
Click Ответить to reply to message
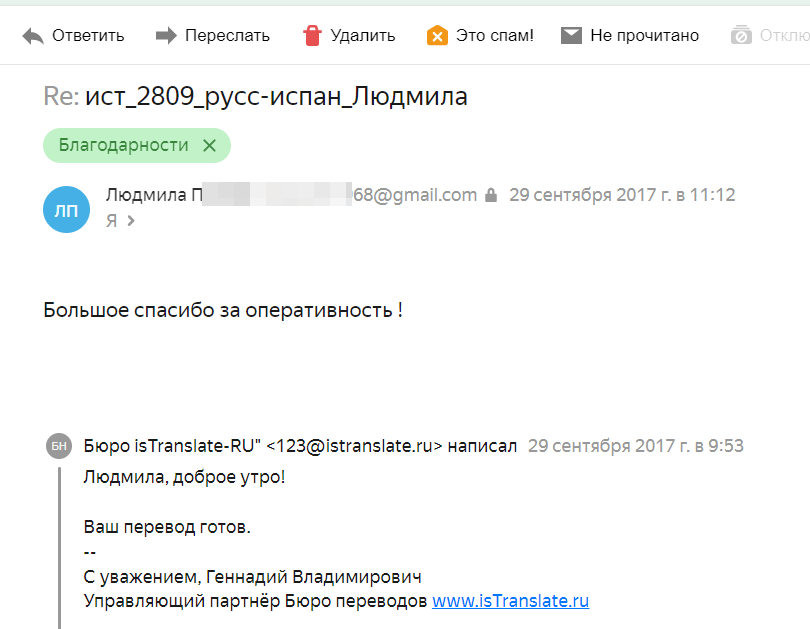click(88, 36)
